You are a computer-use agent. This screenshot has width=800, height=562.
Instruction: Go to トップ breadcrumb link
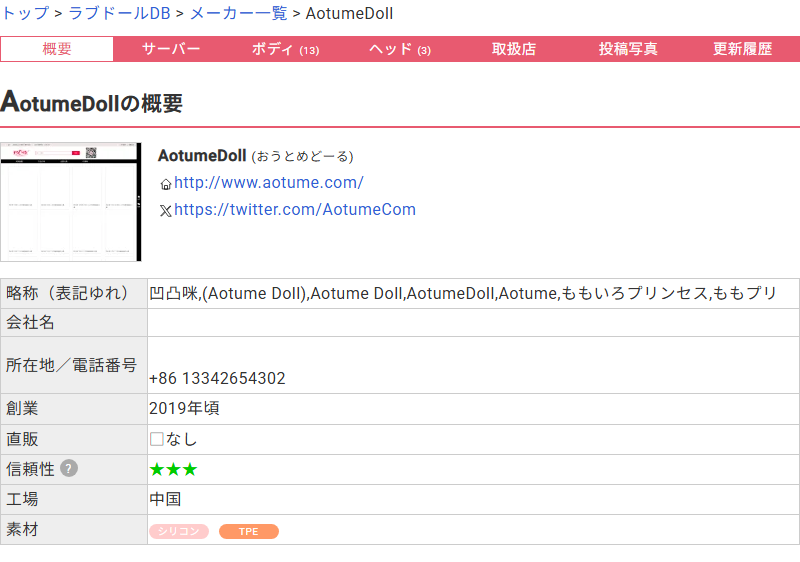(25, 13)
